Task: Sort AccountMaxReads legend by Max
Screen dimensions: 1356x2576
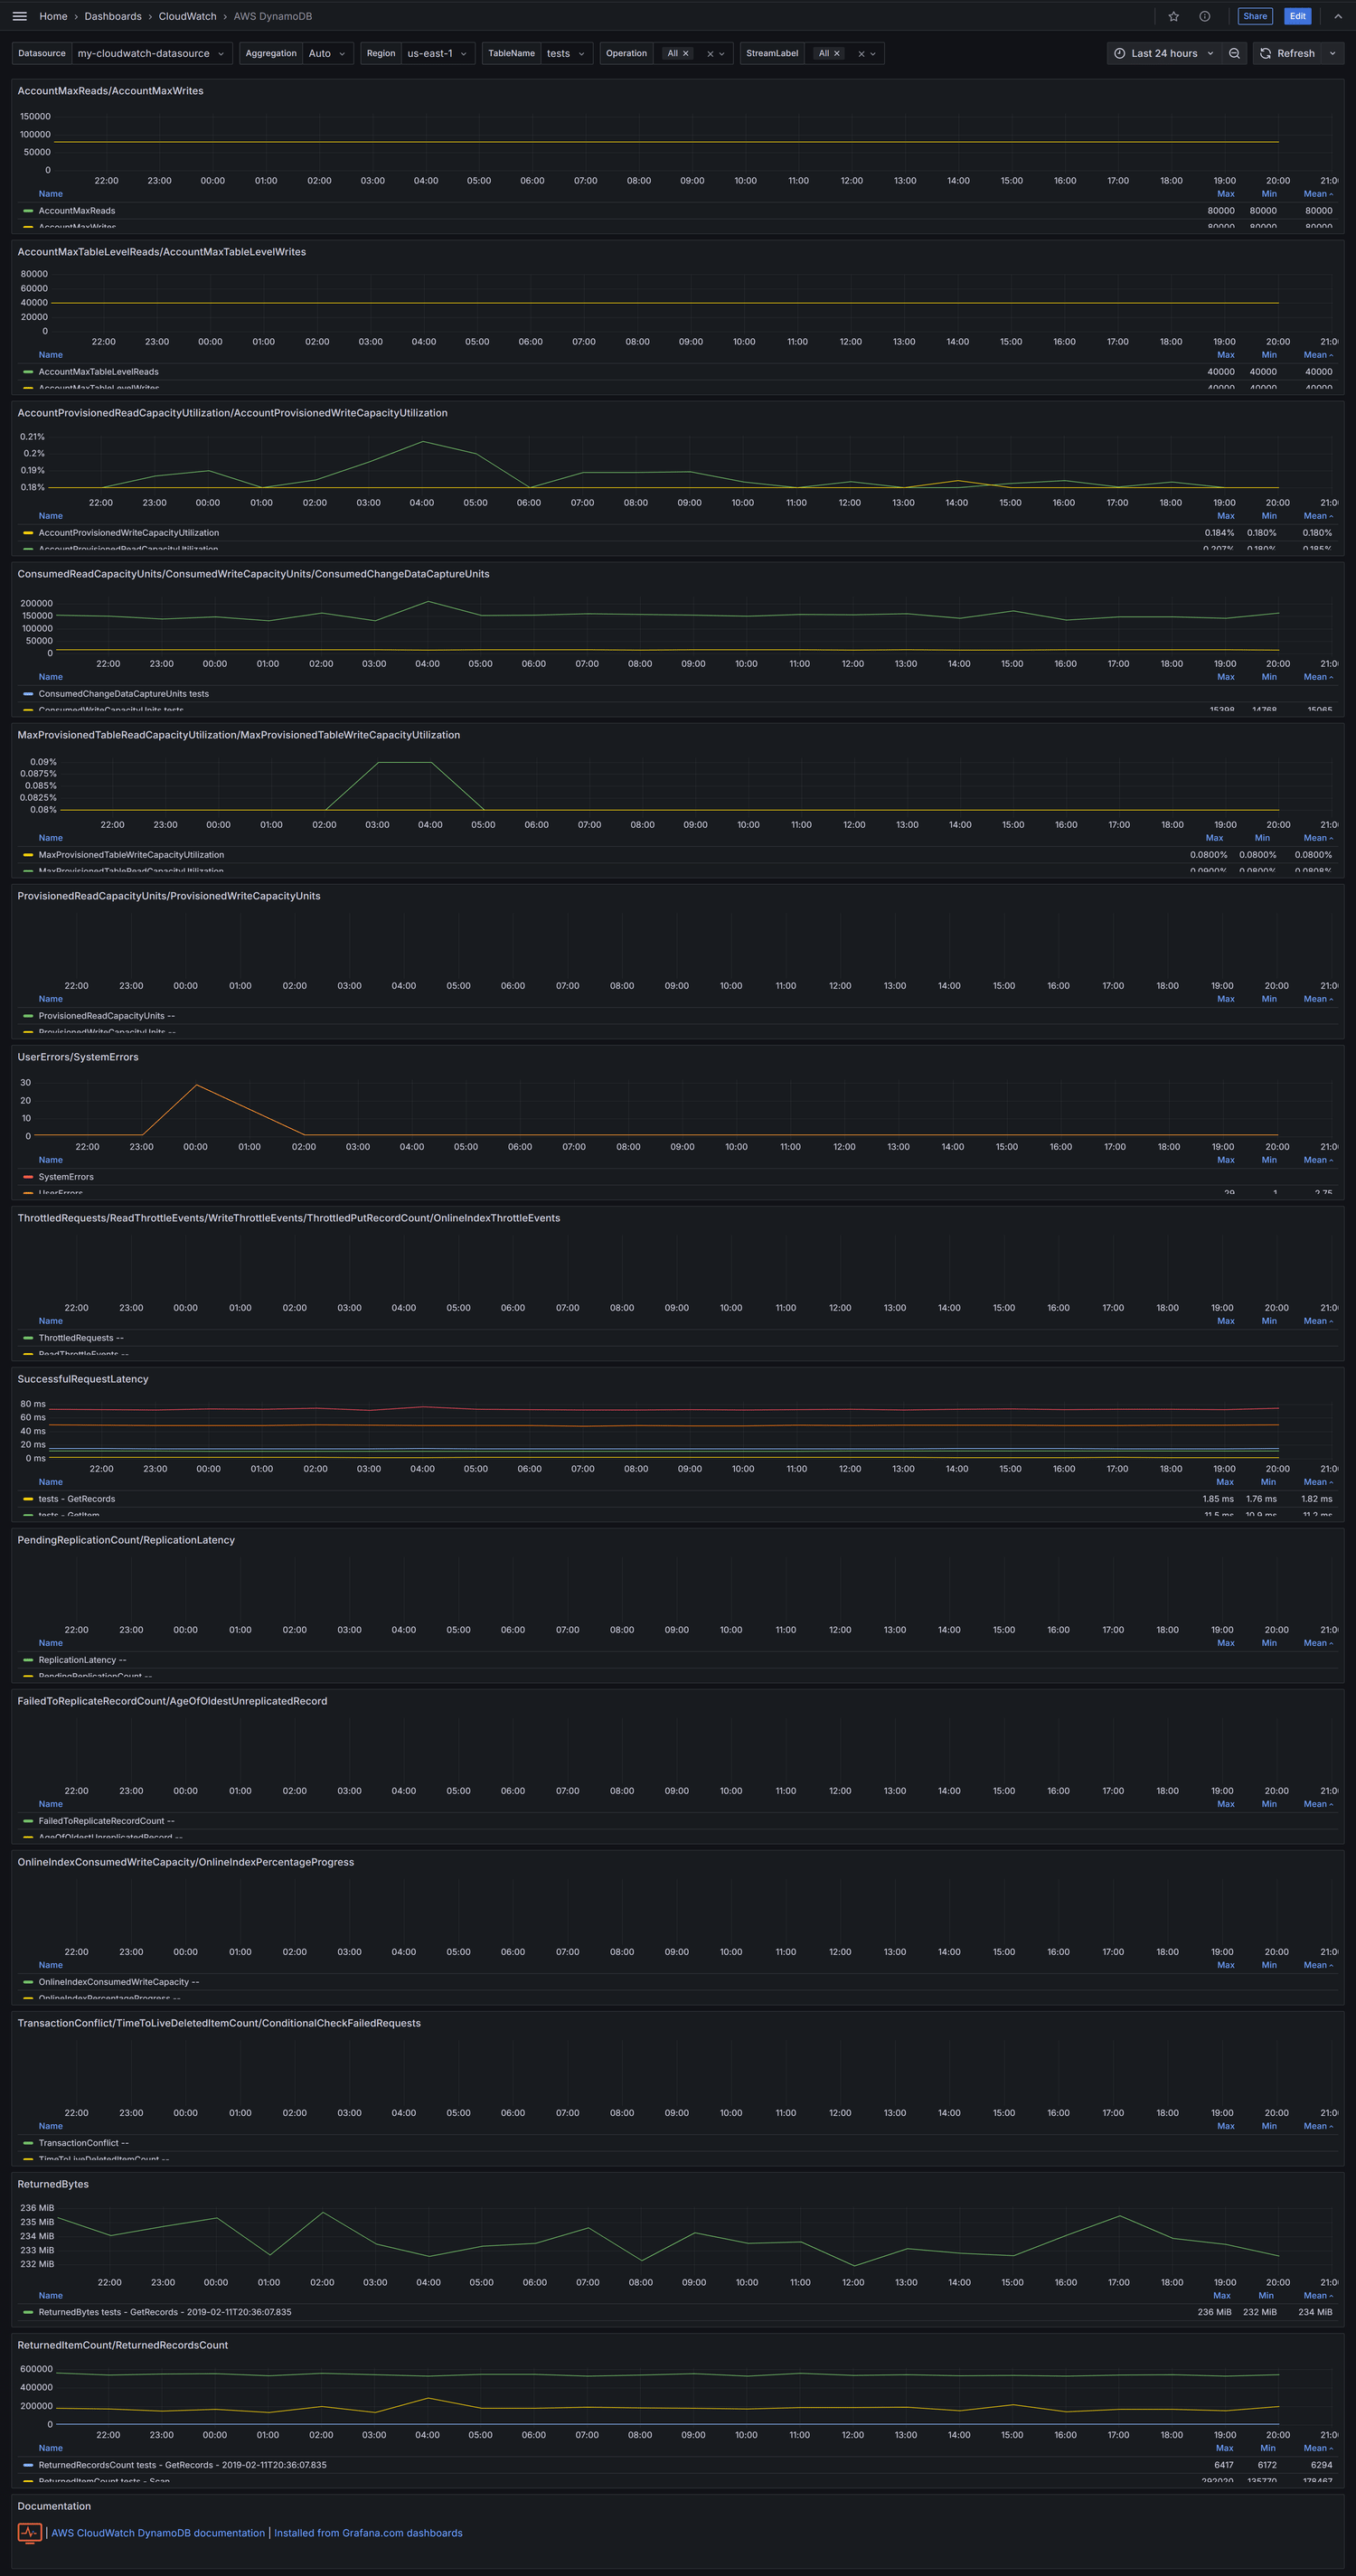Action: tap(1225, 194)
